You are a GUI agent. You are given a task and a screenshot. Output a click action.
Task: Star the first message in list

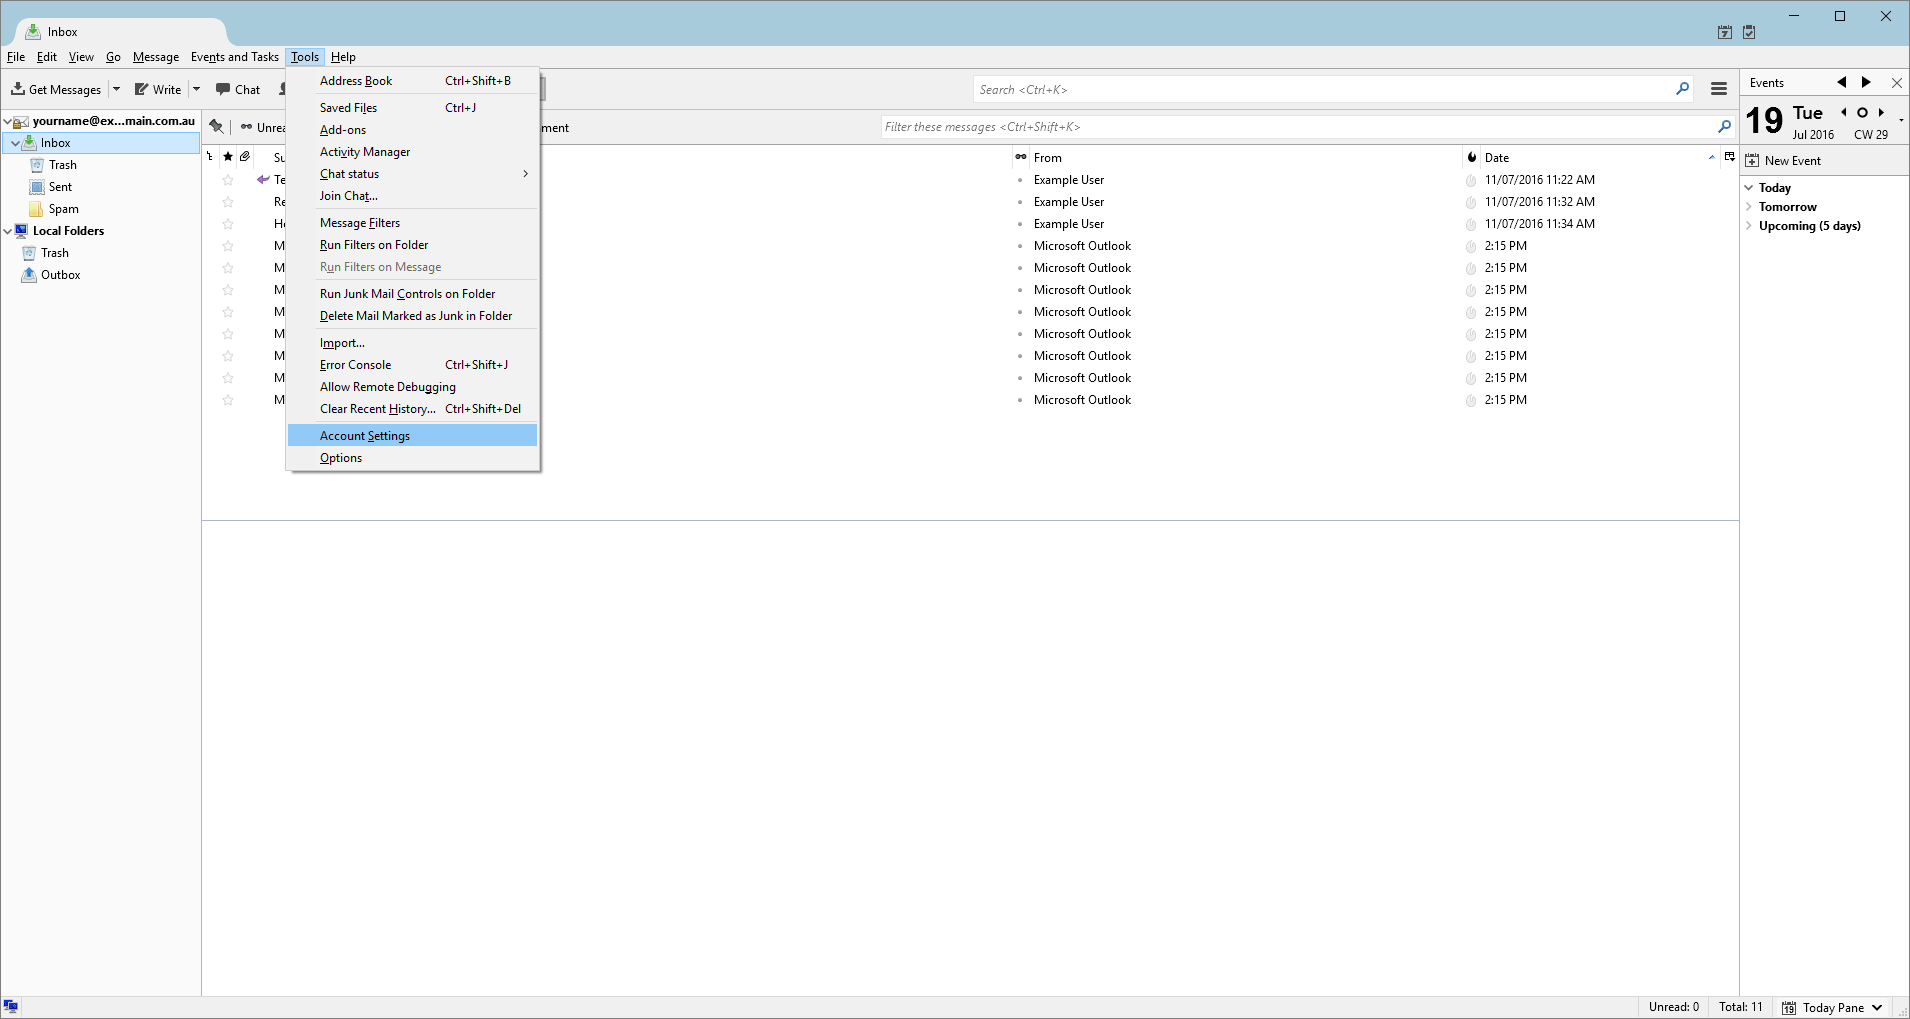coord(228,180)
